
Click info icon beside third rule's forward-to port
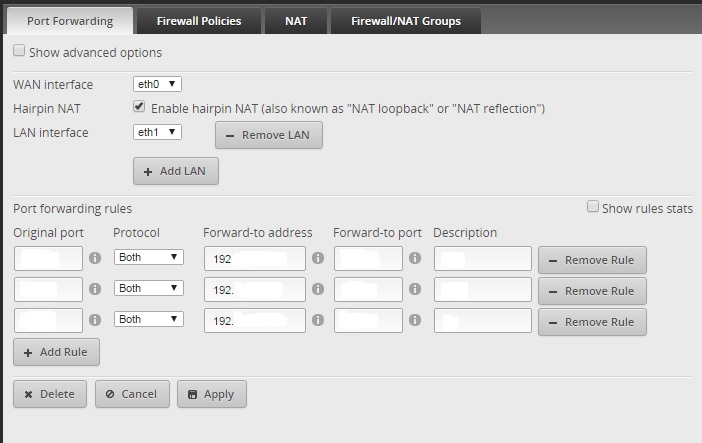(415, 320)
